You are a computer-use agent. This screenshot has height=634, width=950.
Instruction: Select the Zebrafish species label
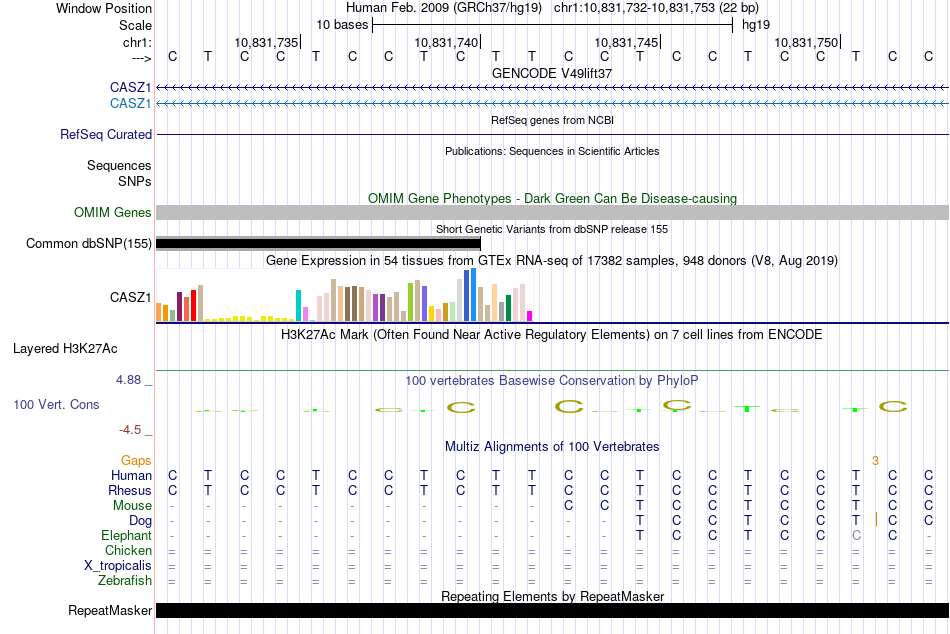[125, 580]
